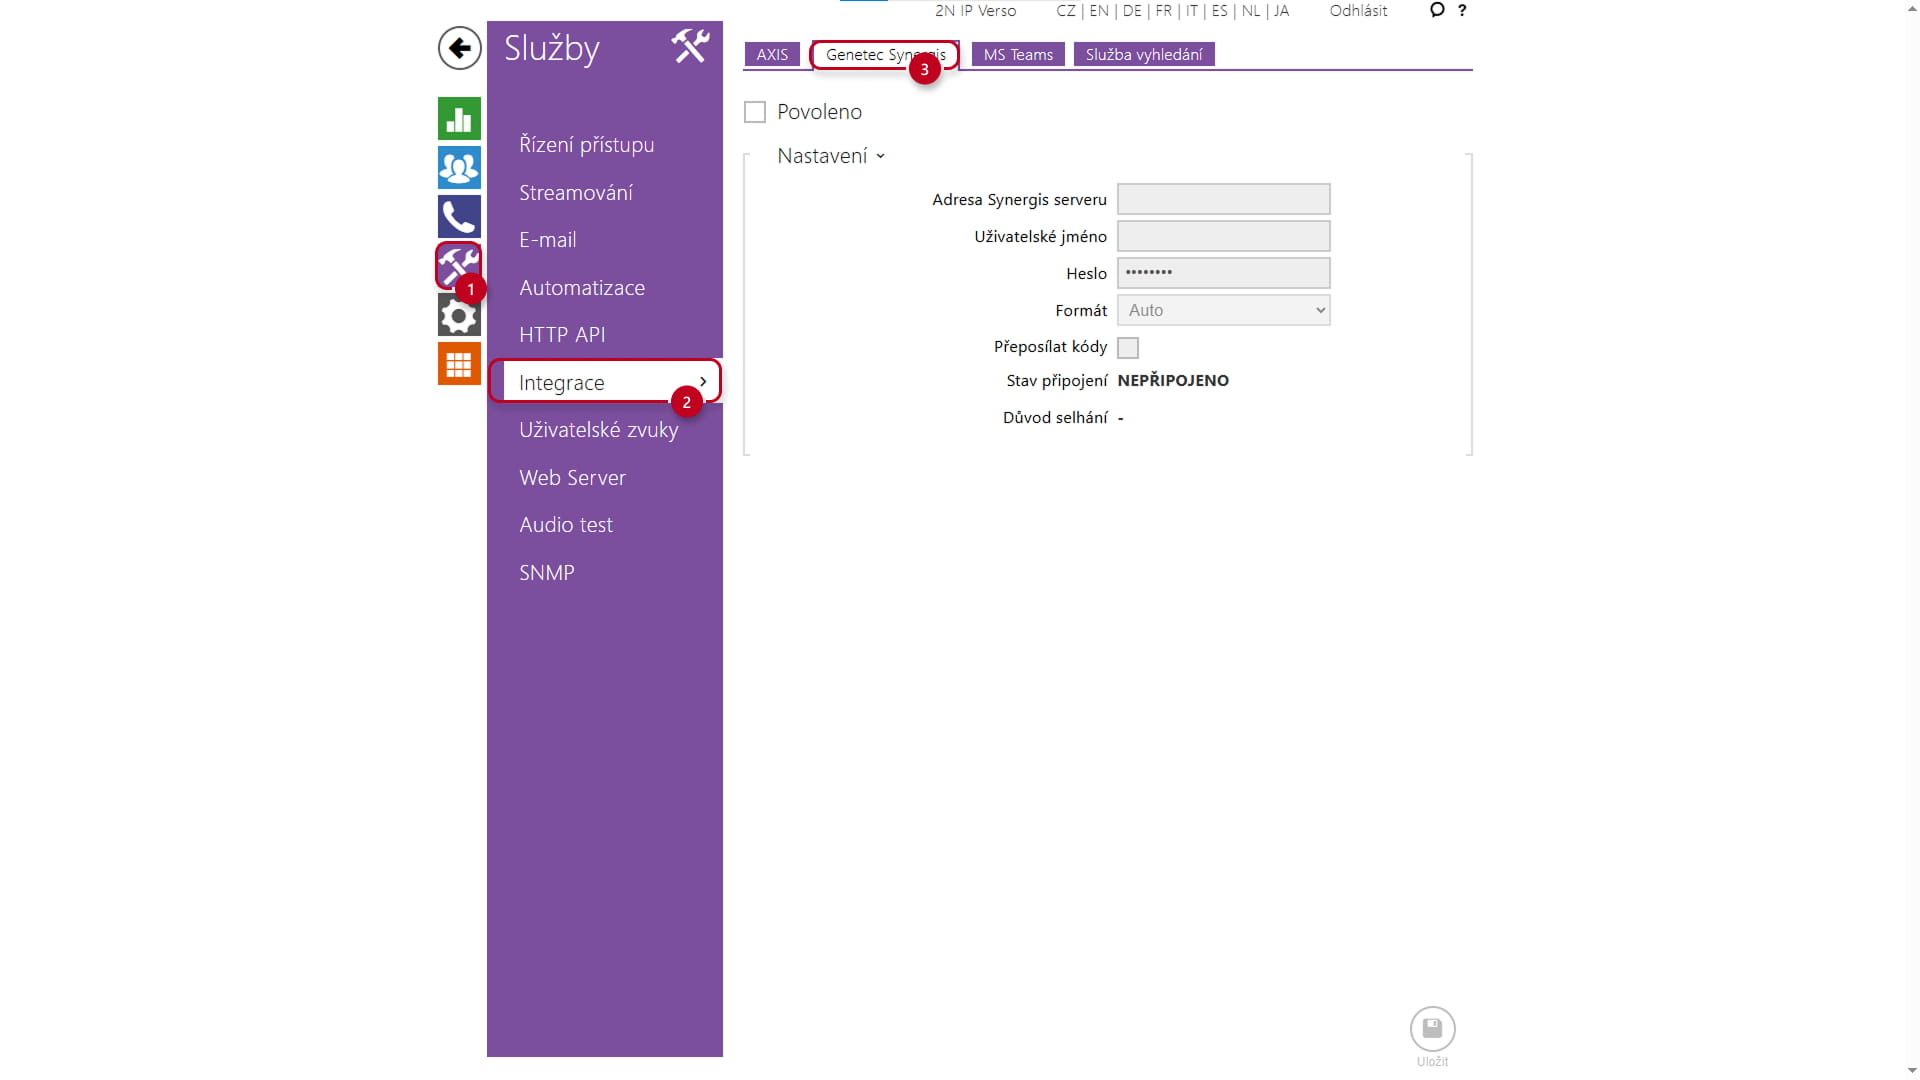The image size is (1920, 1080).
Task: Click the Služby header tools icon
Action: click(x=690, y=46)
